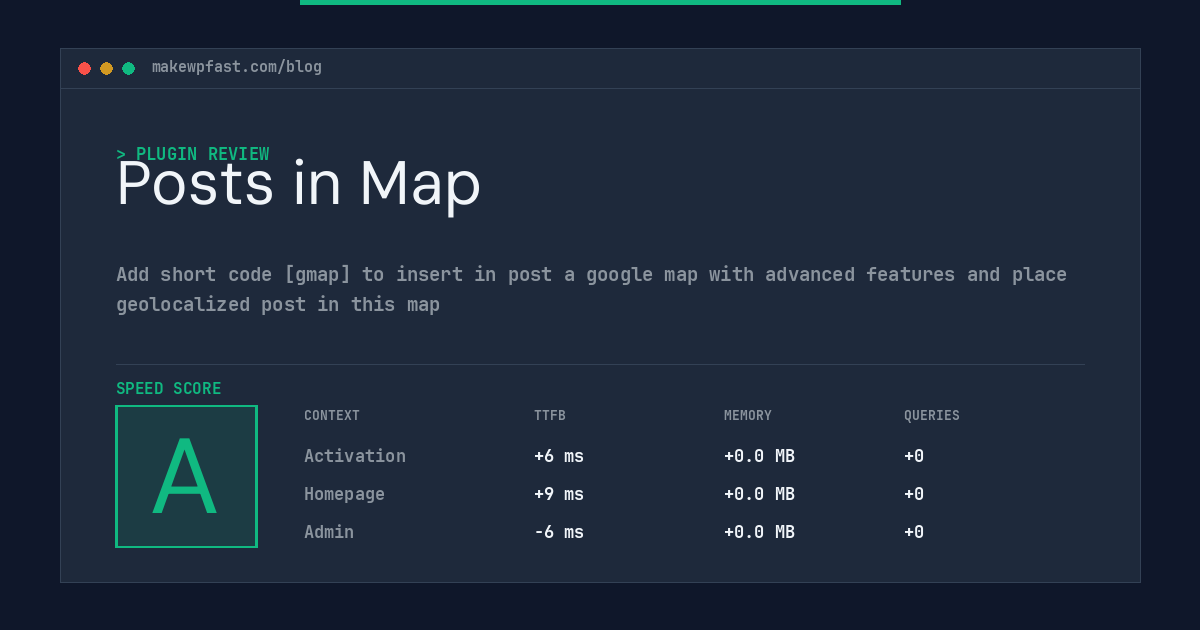Click the yellow minimize dot in window header
The image size is (1200, 630).
tap(106, 68)
